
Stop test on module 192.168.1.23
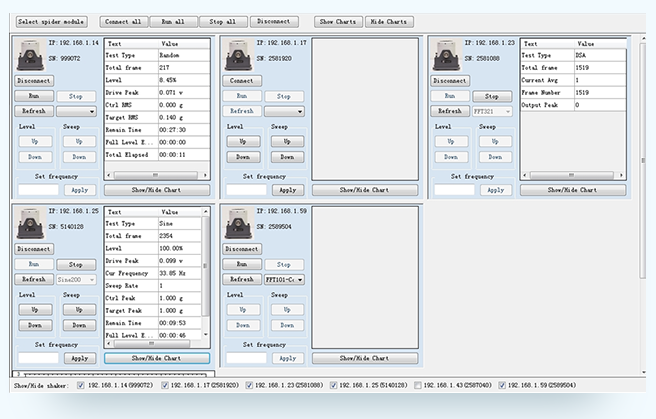(x=492, y=96)
